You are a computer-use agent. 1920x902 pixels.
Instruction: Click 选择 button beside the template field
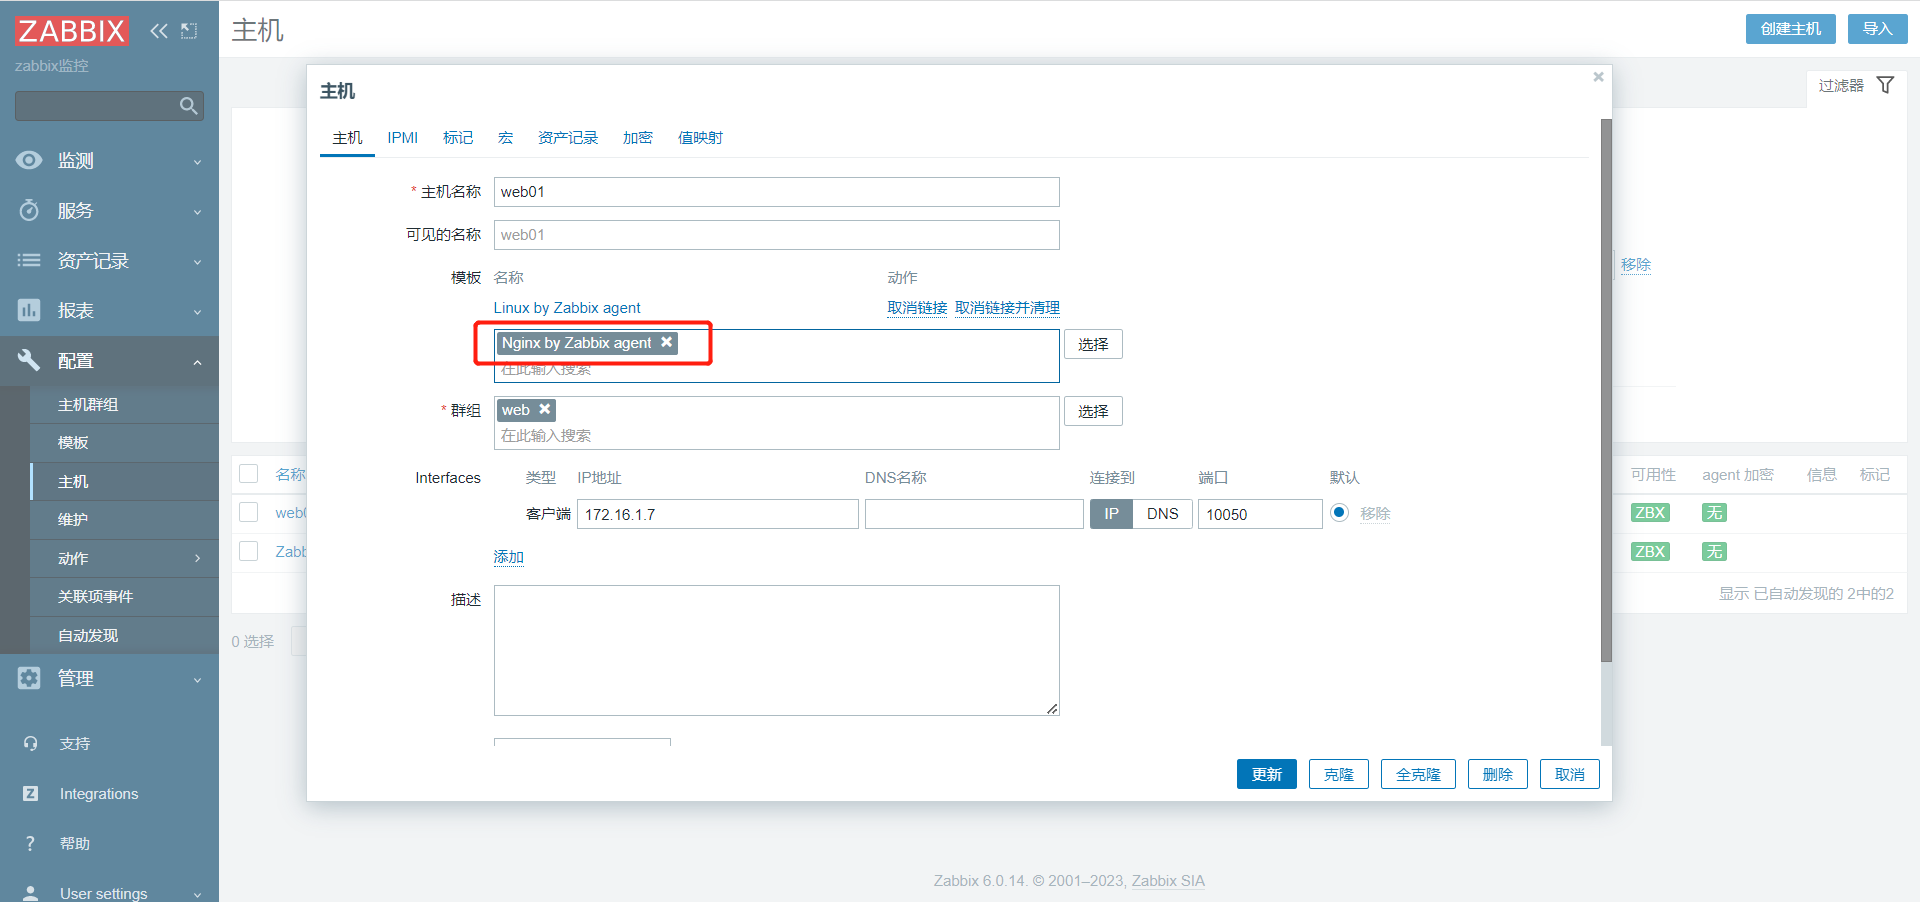tap(1093, 344)
